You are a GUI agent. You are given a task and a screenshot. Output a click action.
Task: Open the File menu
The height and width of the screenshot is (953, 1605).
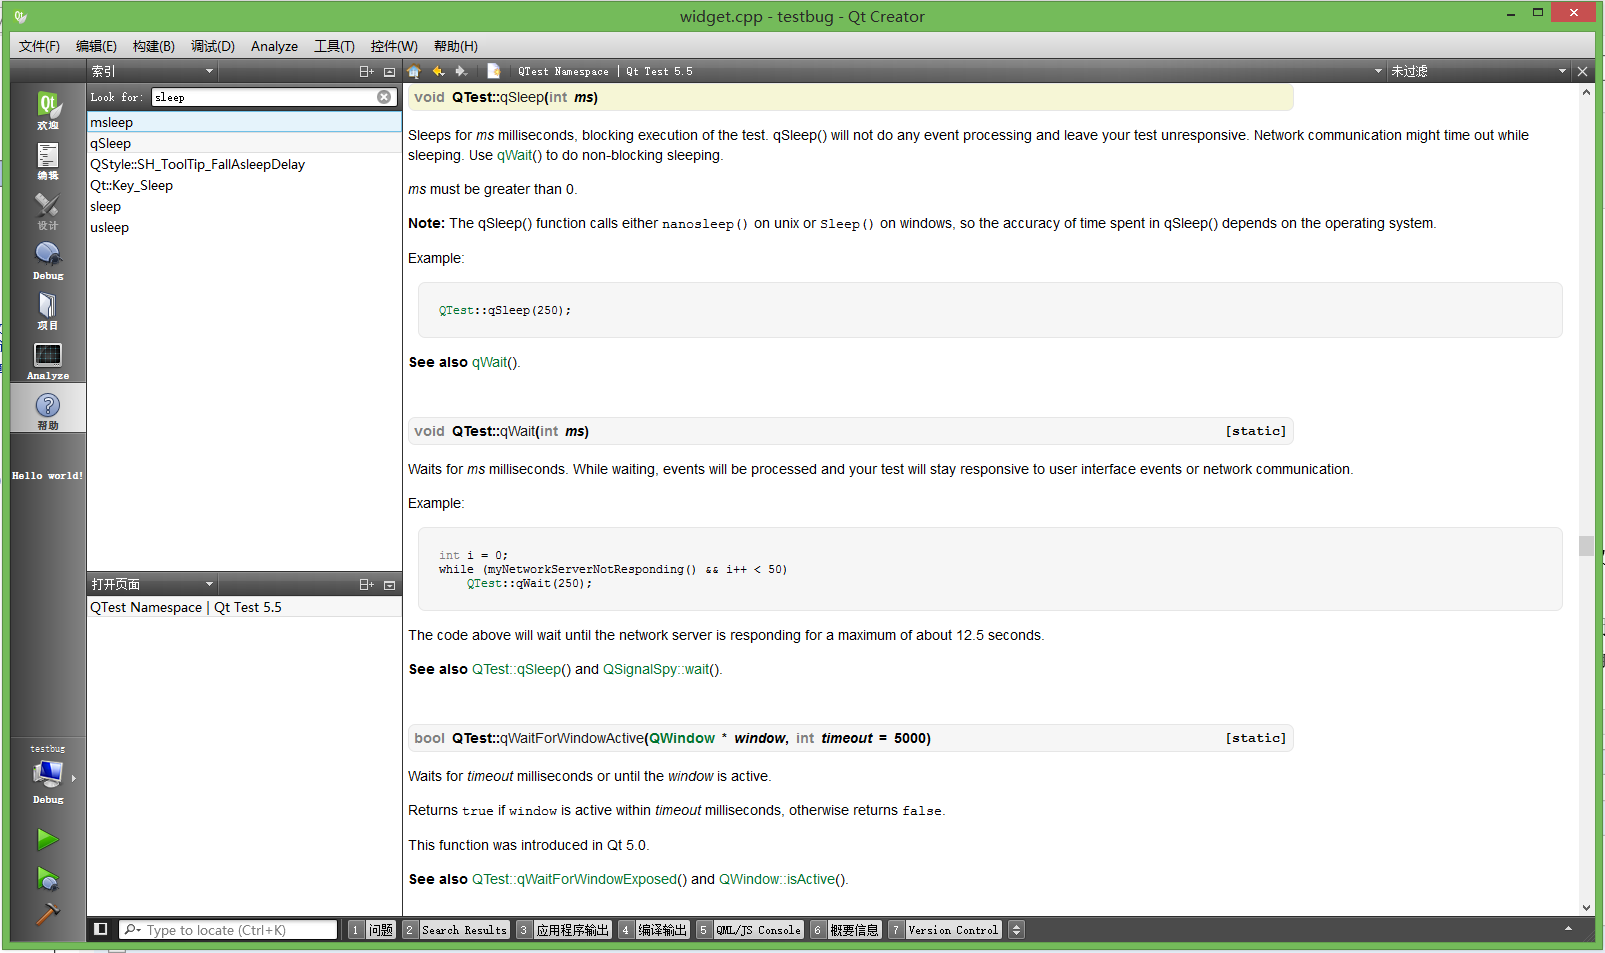39,46
